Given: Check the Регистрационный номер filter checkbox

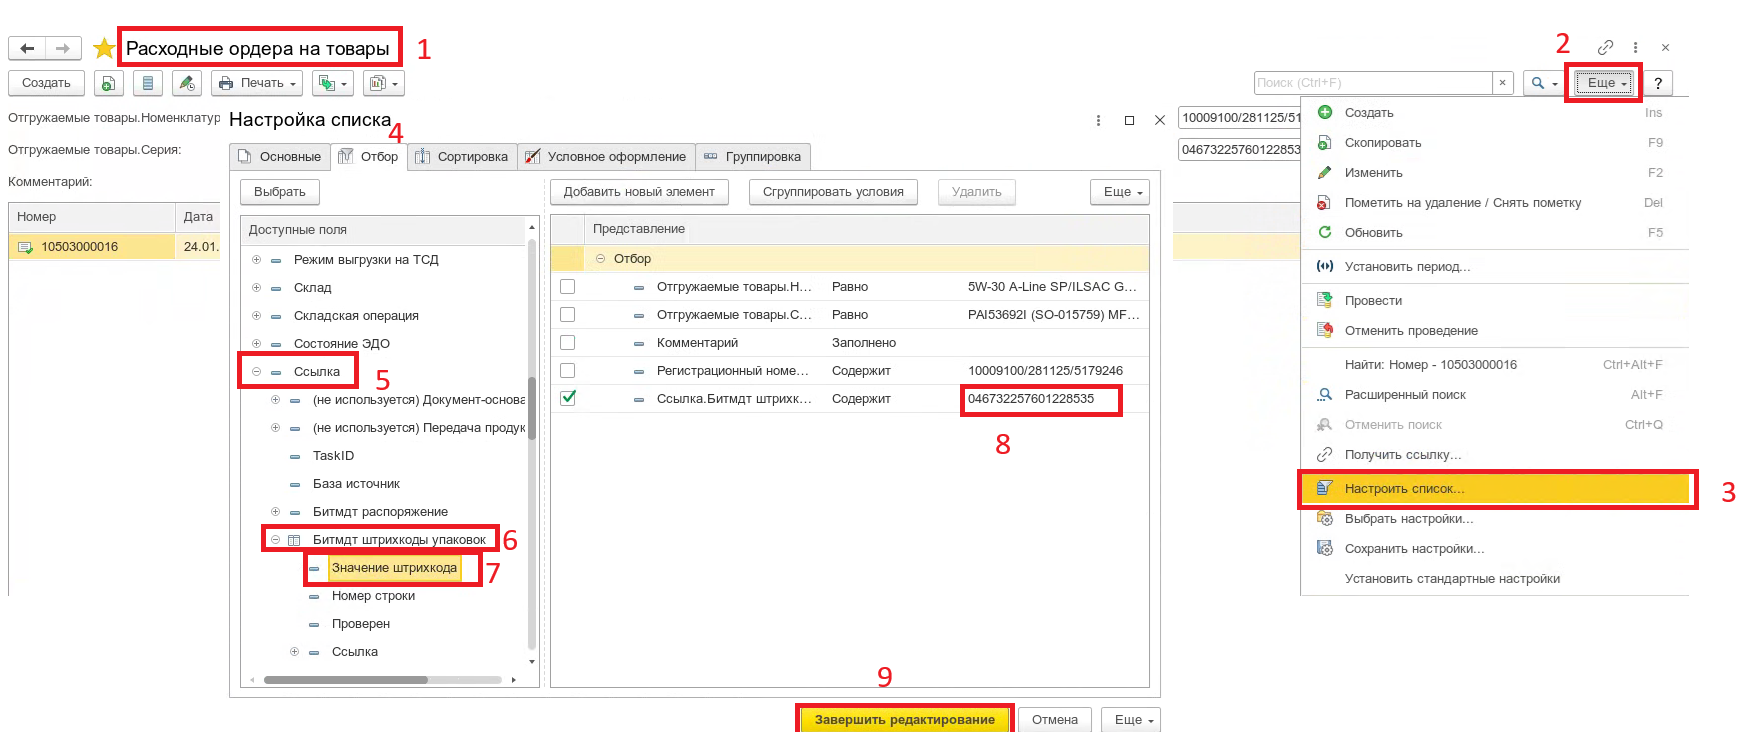Looking at the screenshot, I should click(x=568, y=370).
